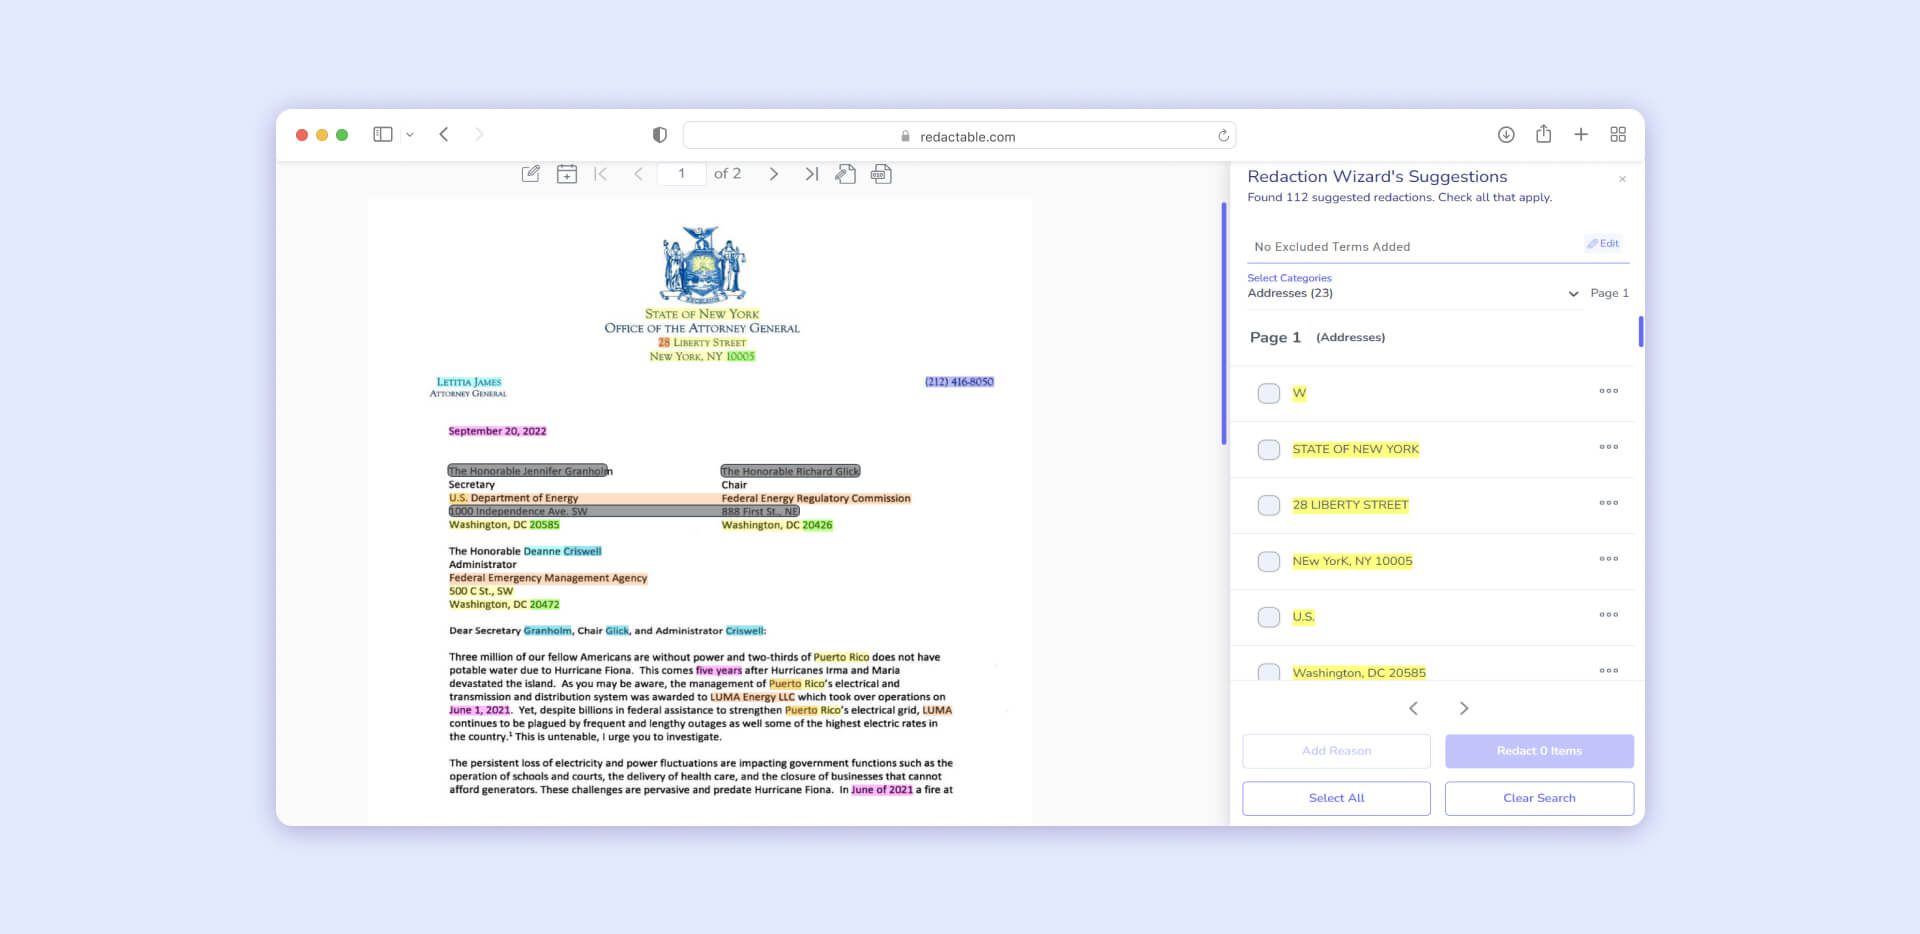1920x934 pixels.
Task: Open more options for Washington, DC 20585 row
Action: coord(1608,670)
